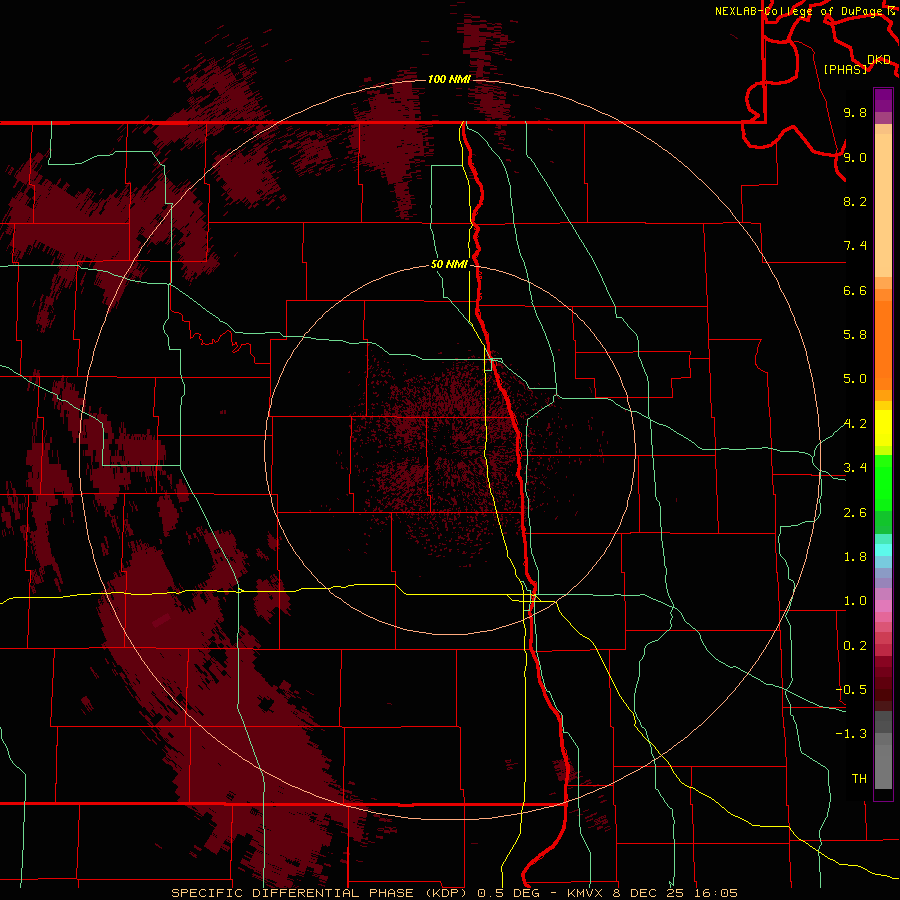Click the 9.0 legend value
This screenshot has width=900, height=900.
[x=855, y=157]
